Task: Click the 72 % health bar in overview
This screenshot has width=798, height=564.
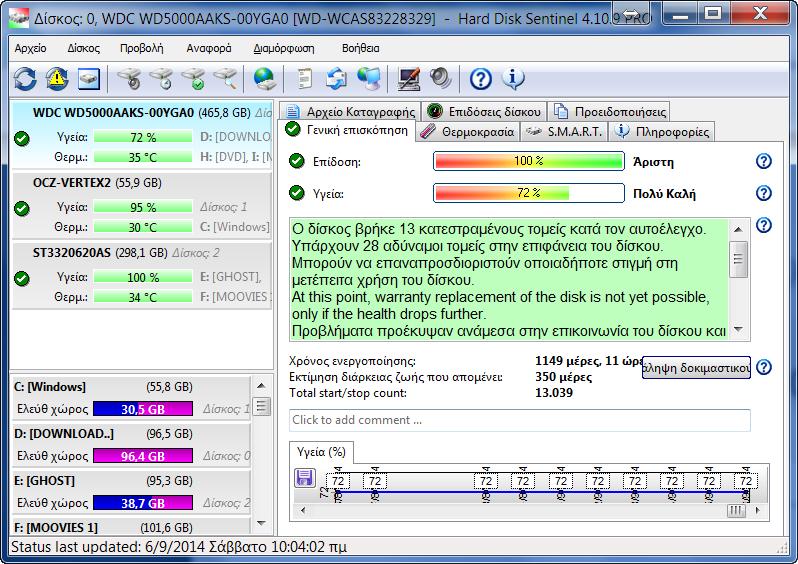Action: [529, 193]
